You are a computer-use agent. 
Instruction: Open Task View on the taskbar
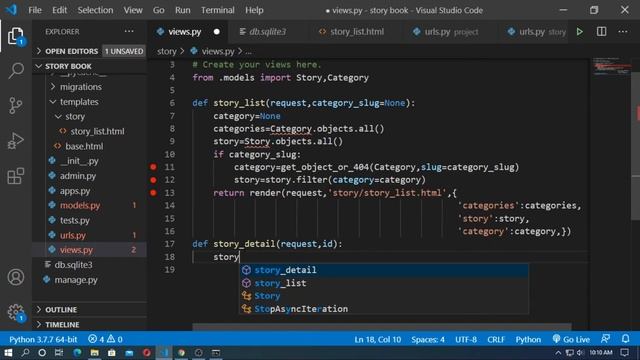(x=59, y=353)
